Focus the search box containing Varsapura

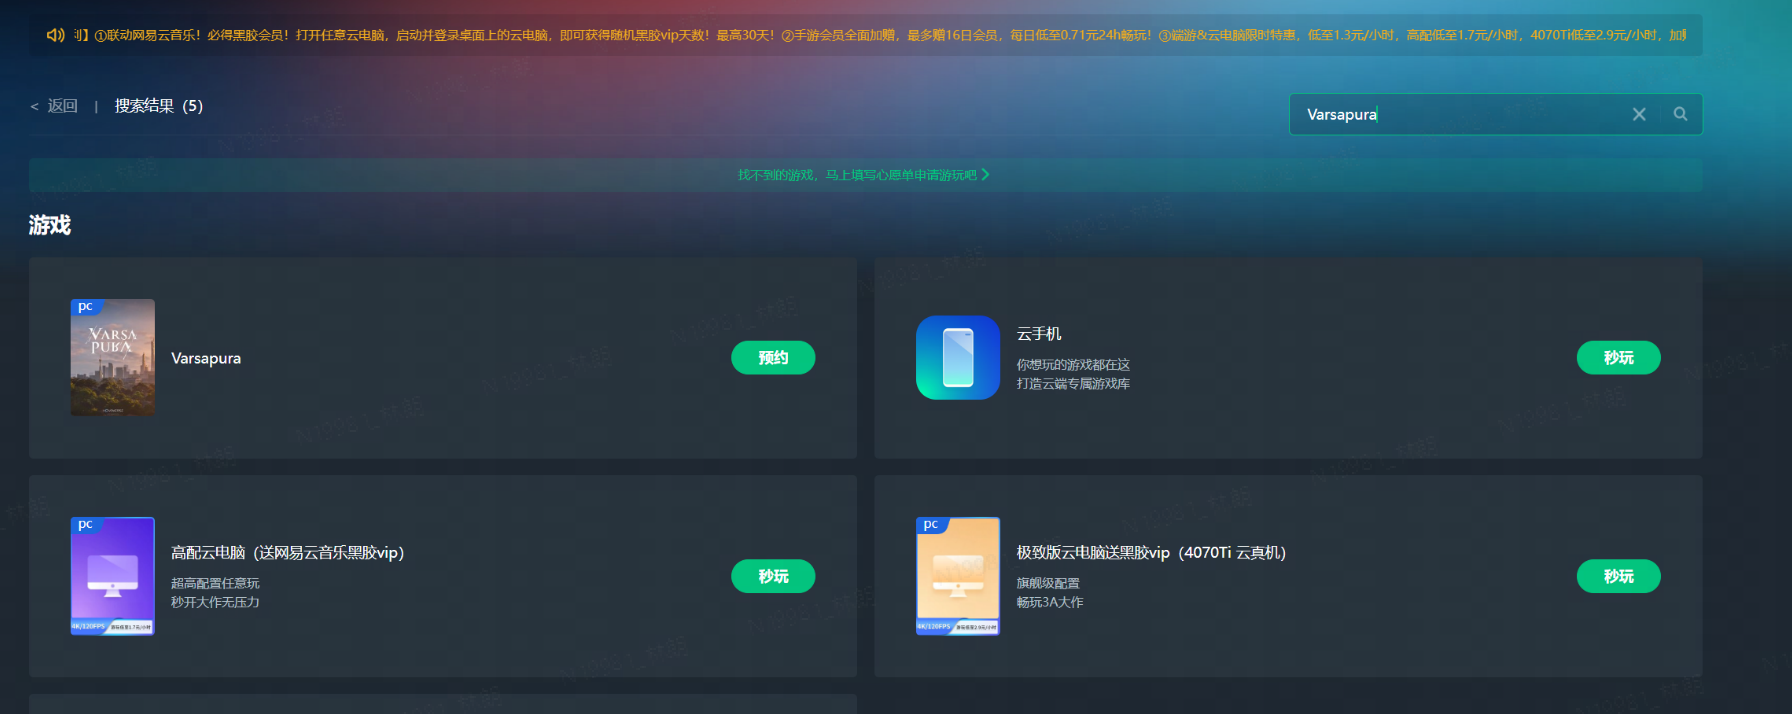pyautogui.click(x=1460, y=115)
